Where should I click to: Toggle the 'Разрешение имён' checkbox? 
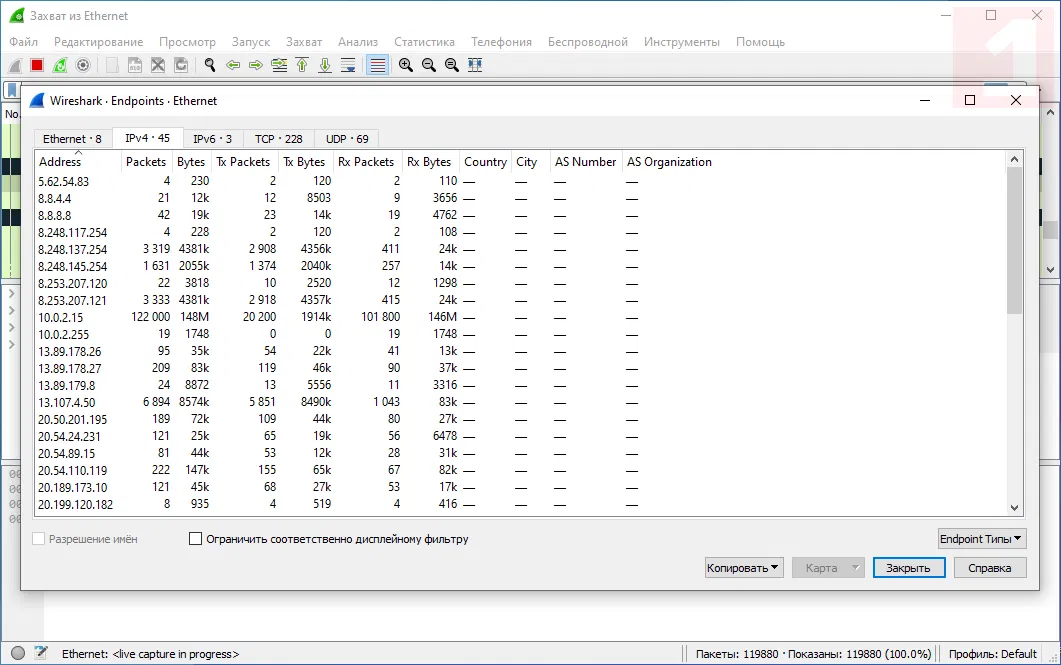click(39, 538)
